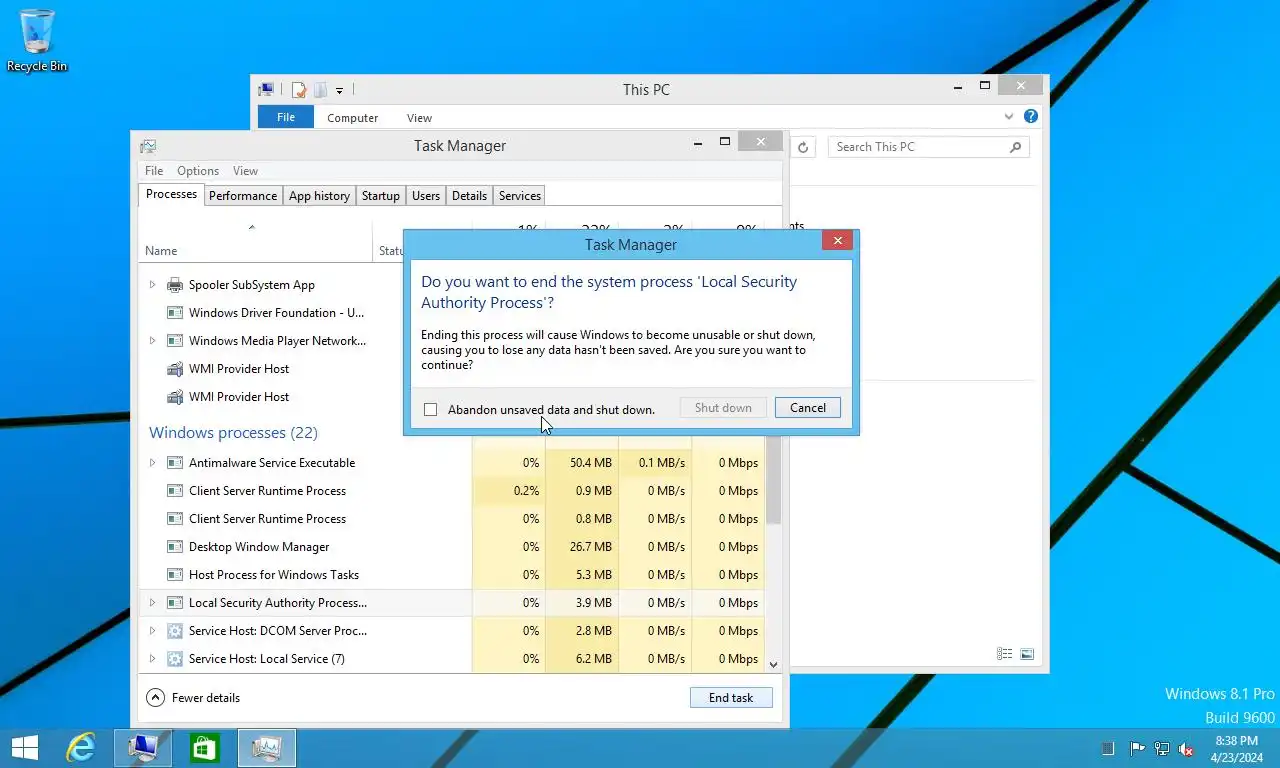The height and width of the screenshot is (768, 1280).
Task: Expand the Spooler SubSystem App row
Action: (x=152, y=285)
